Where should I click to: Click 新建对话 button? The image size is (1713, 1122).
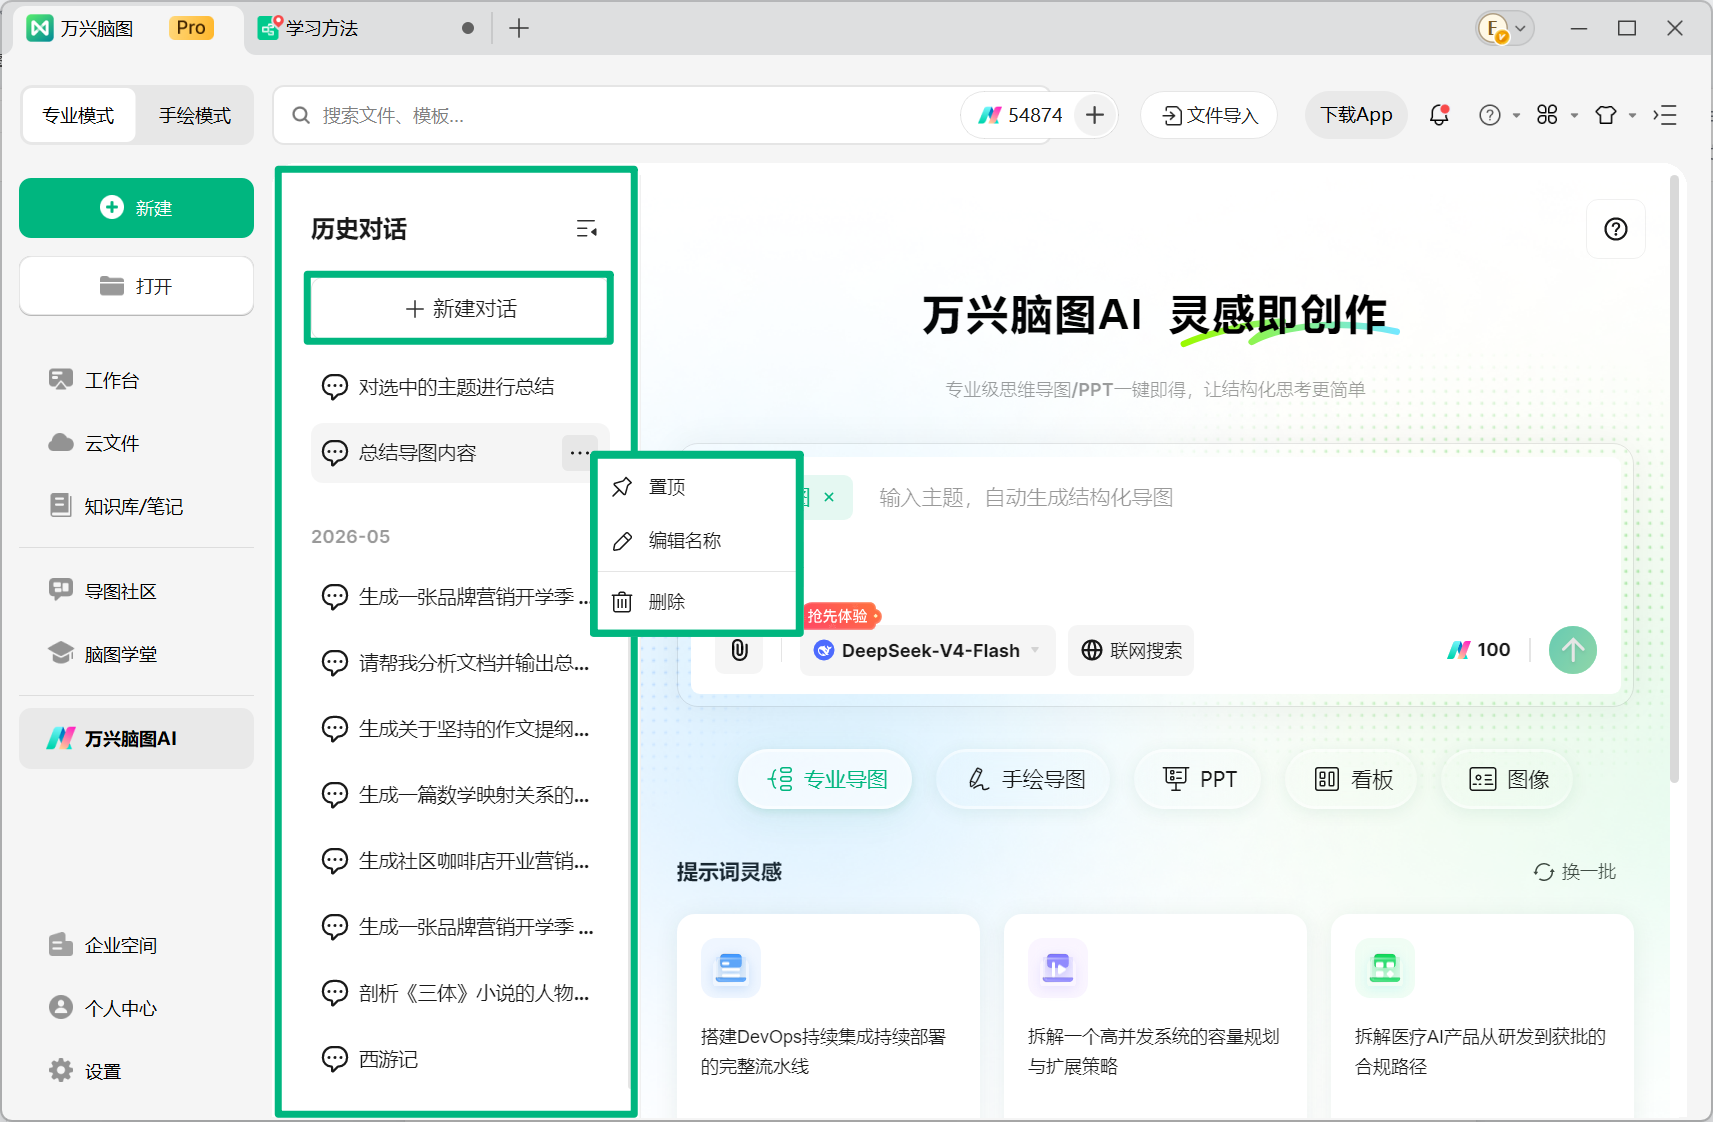tap(460, 309)
